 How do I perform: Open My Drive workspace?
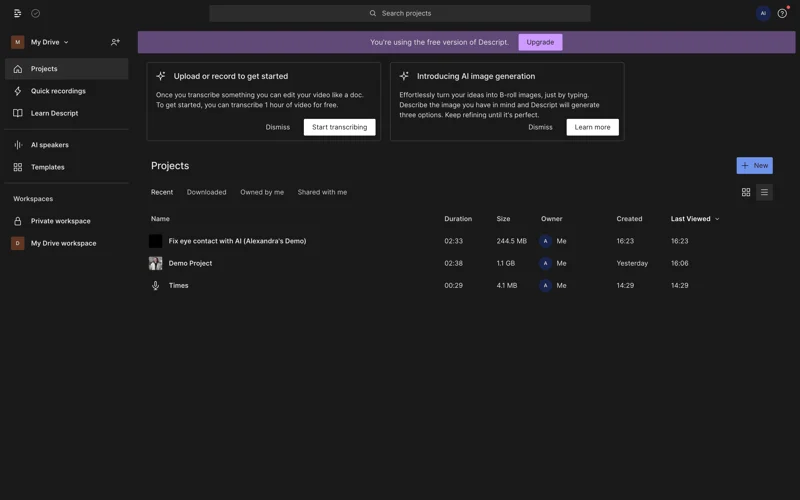pyautogui.click(x=66, y=243)
